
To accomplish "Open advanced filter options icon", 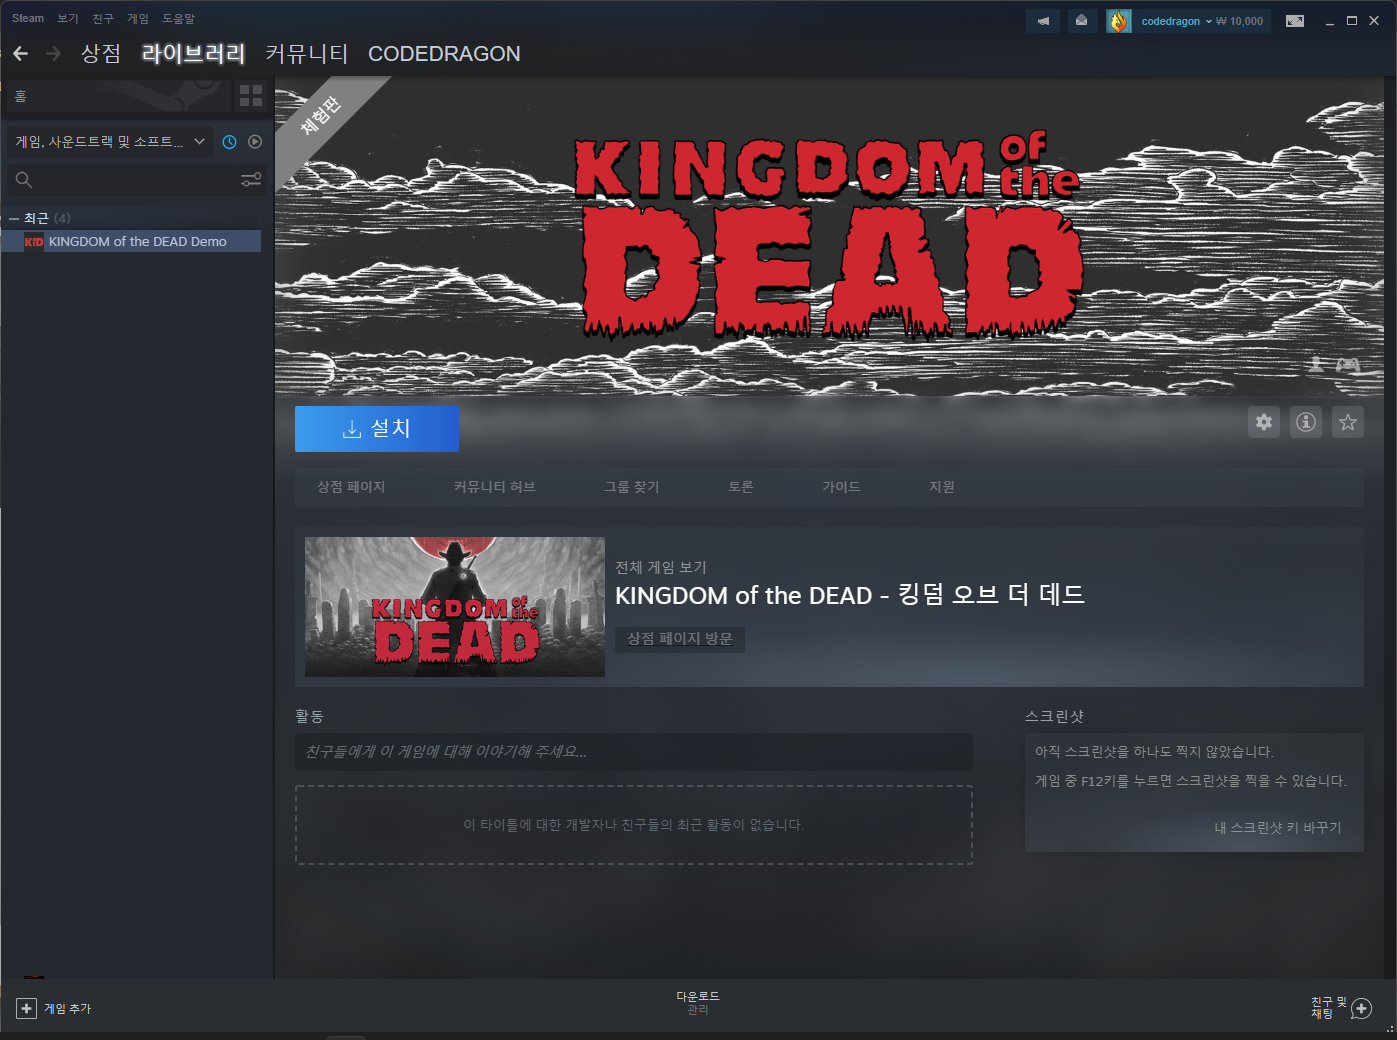I will coord(251,180).
